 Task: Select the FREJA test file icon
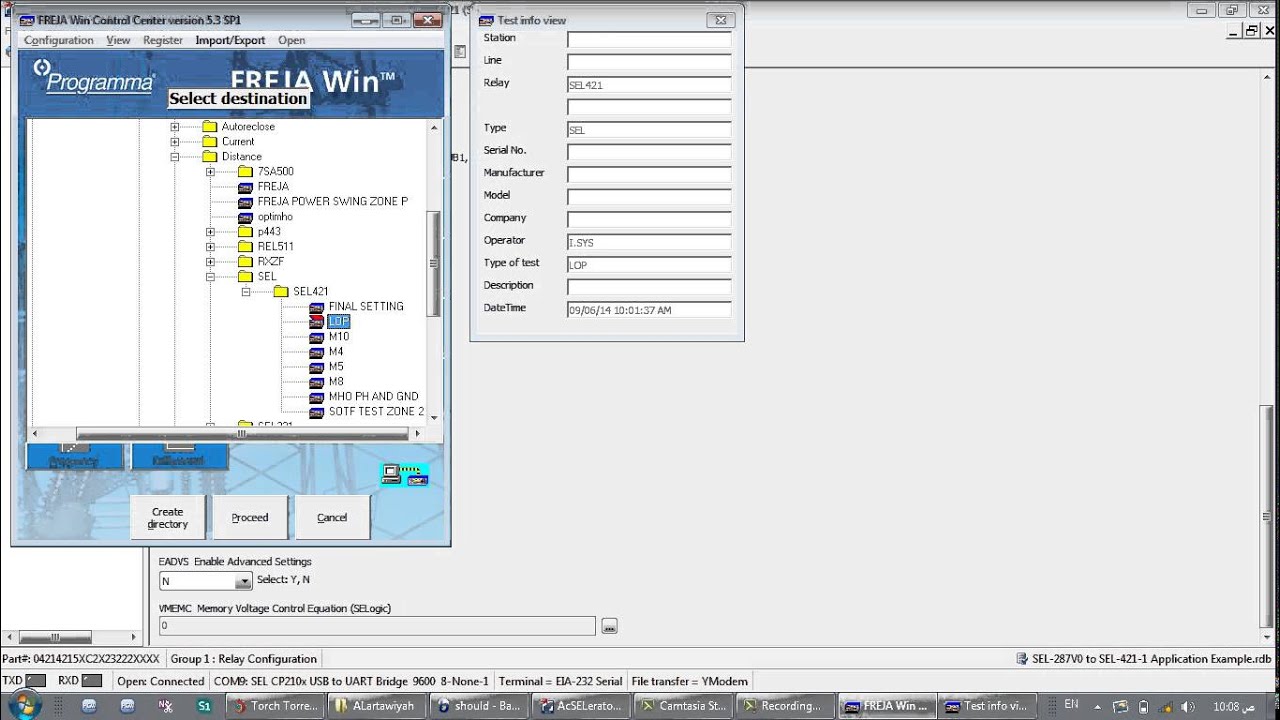(246, 187)
